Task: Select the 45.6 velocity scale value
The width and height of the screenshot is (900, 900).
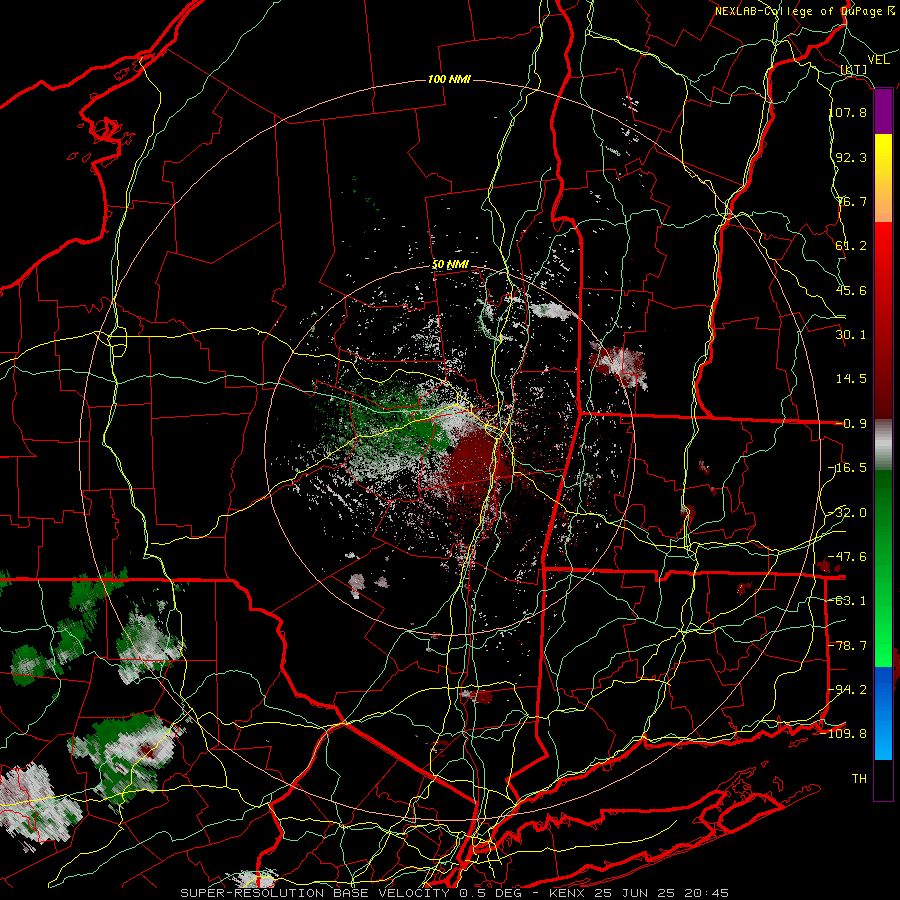Action: point(851,290)
